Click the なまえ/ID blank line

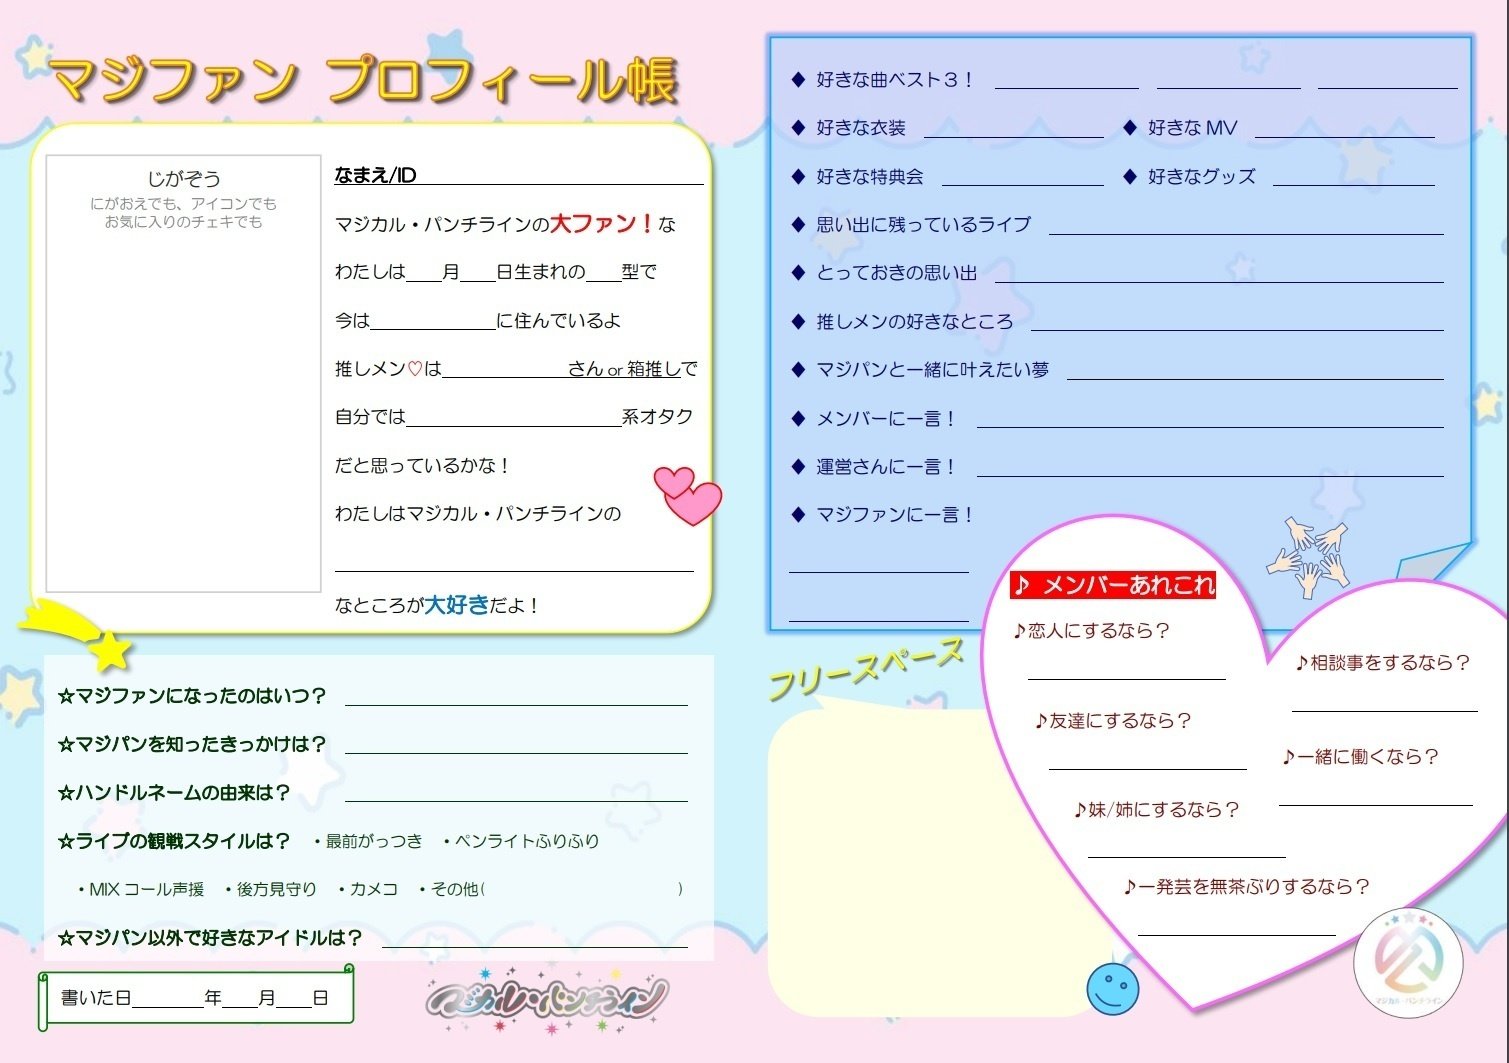(x=560, y=176)
